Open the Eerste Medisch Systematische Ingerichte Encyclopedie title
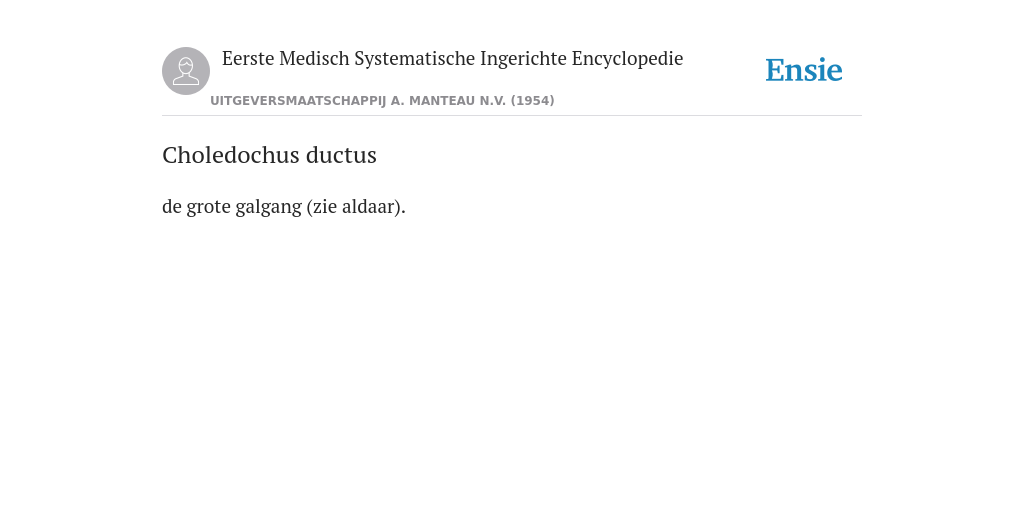Screen dimensions: 1024x512 (x=453, y=58)
